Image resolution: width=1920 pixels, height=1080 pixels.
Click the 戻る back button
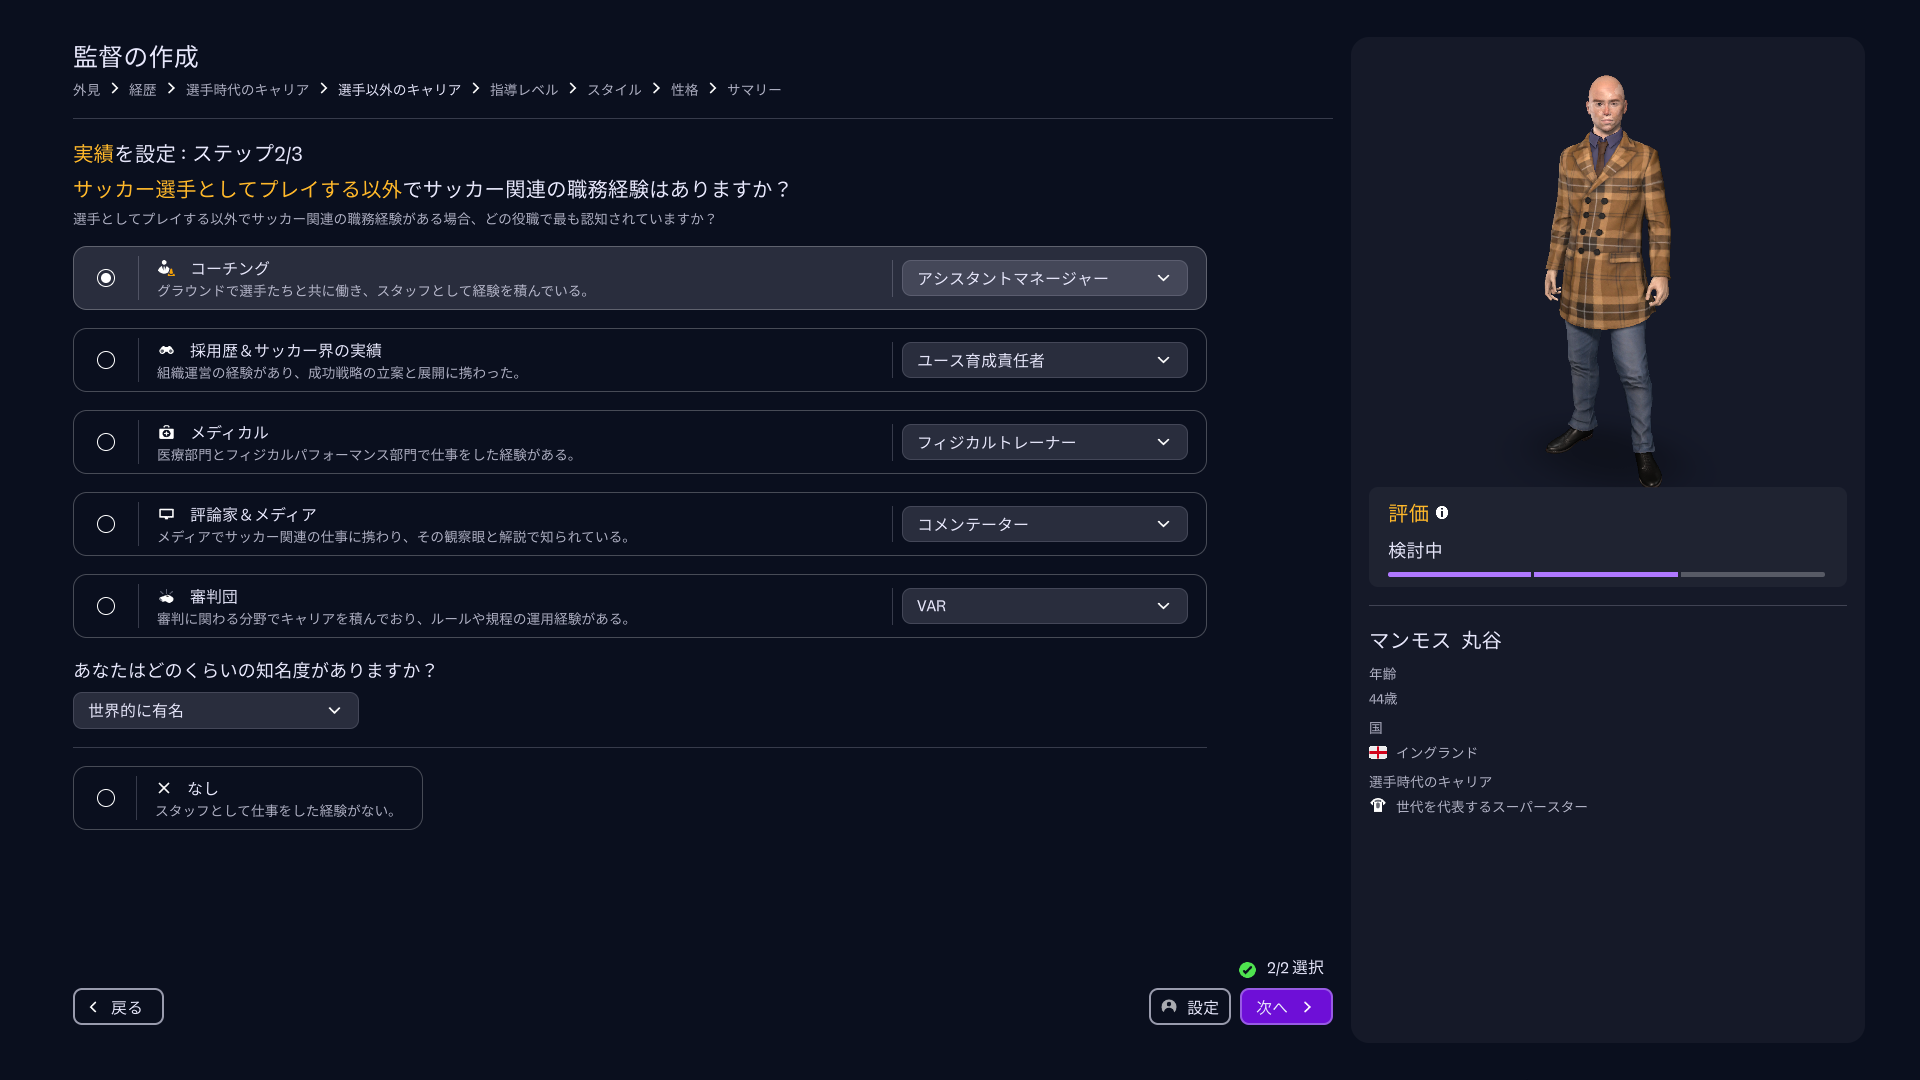tap(118, 1007)
